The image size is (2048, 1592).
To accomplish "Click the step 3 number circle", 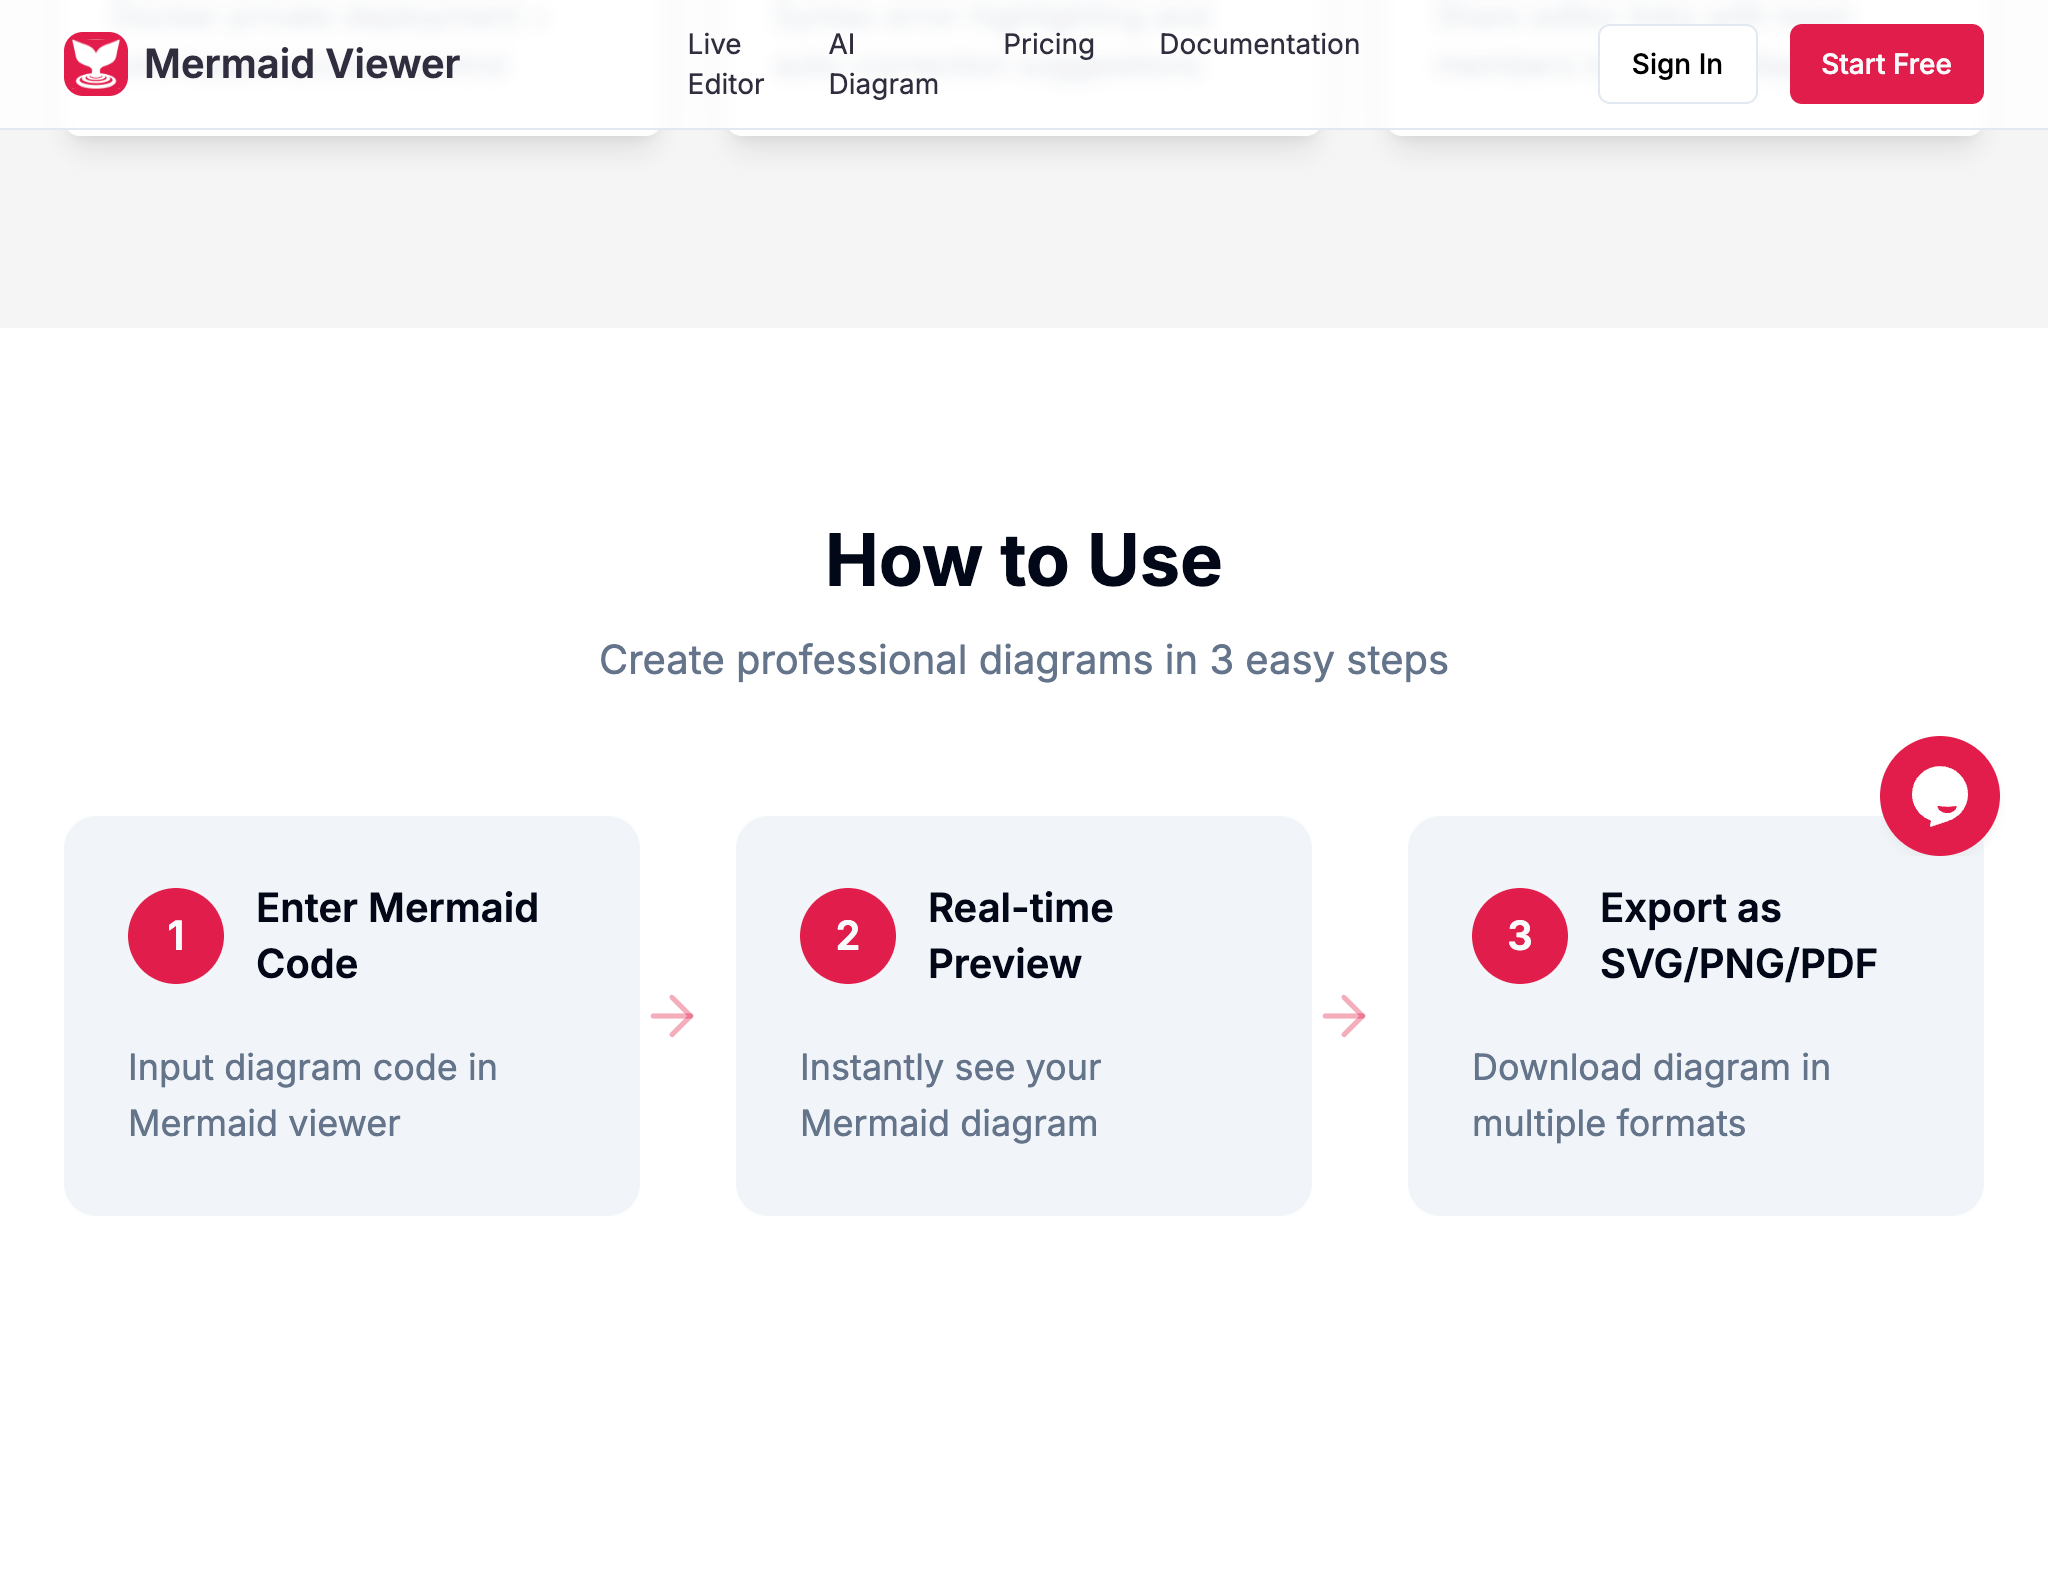I will click(x=1520, y=936).
